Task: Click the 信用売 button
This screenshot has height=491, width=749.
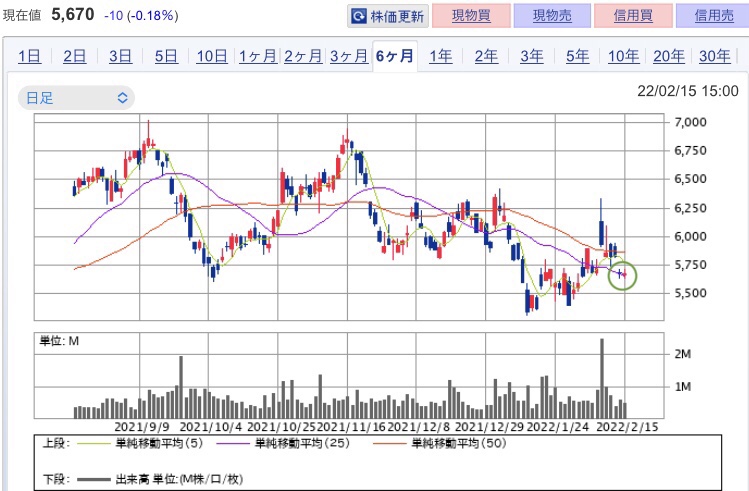Action: [714, 16]
